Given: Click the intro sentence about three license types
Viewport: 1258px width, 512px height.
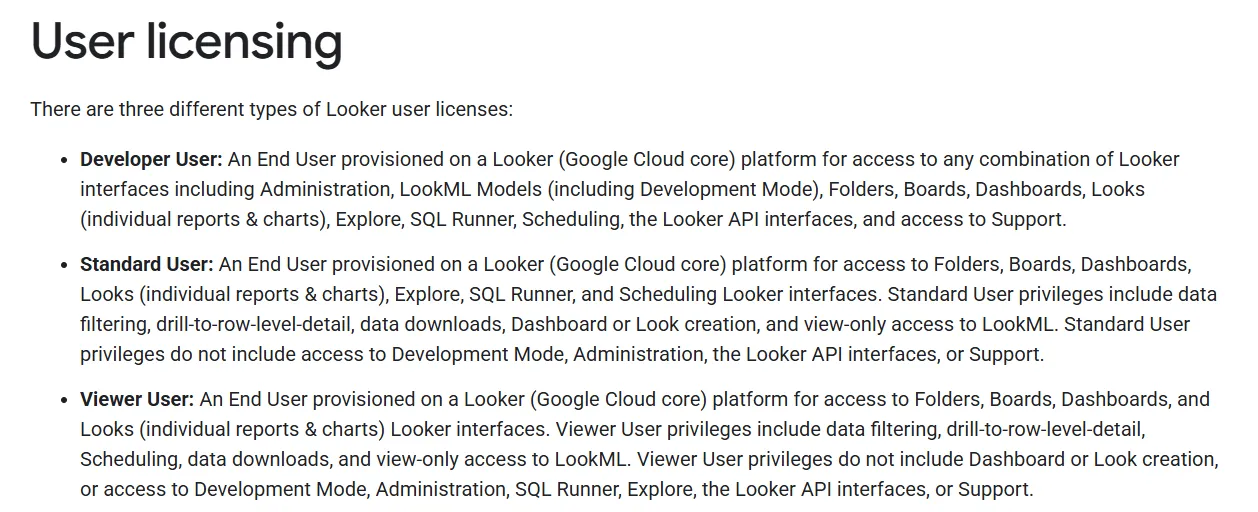Looking at the screenshot, I should tap(271, 108).
